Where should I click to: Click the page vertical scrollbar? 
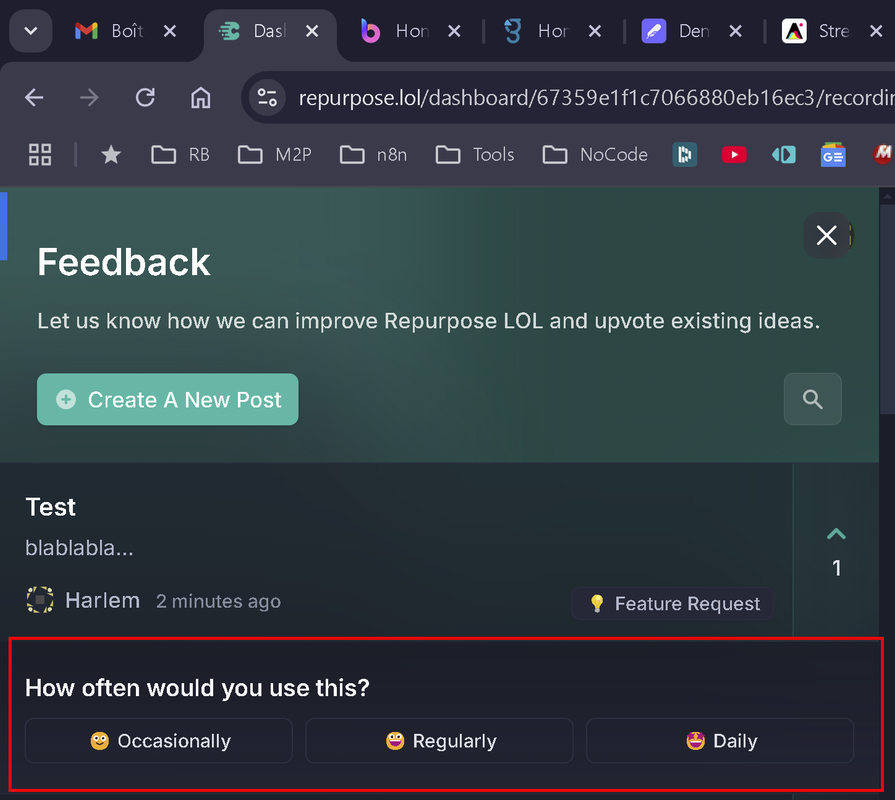pos(888,309)
